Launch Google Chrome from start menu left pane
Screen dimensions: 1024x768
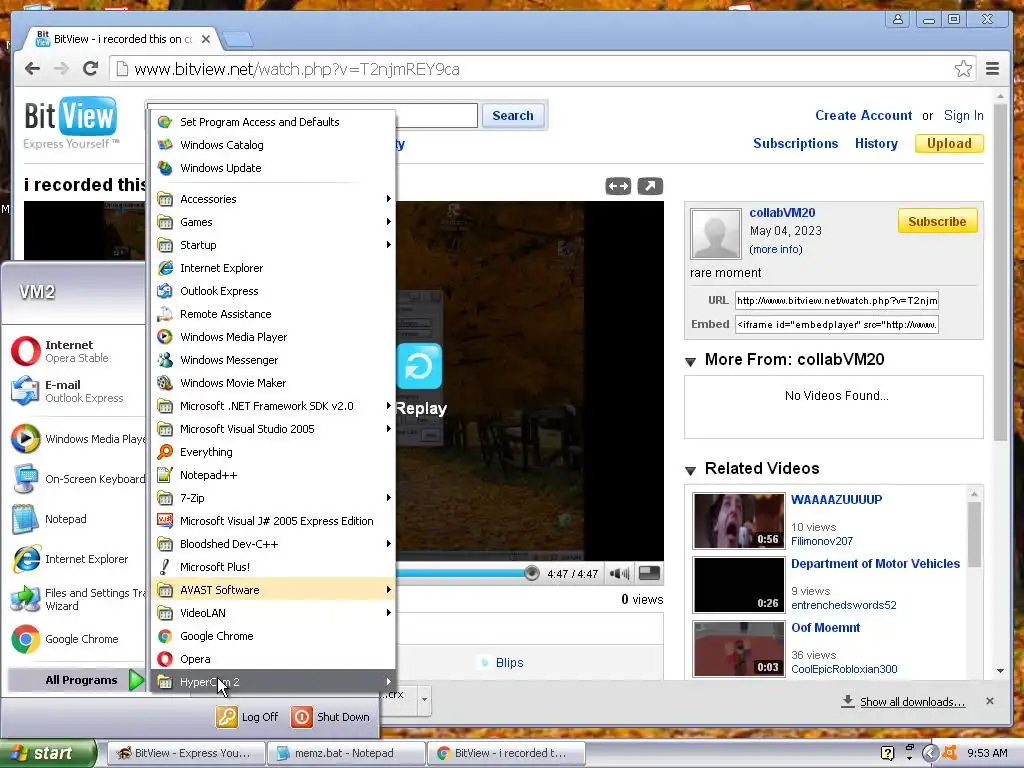coord(75,639)
